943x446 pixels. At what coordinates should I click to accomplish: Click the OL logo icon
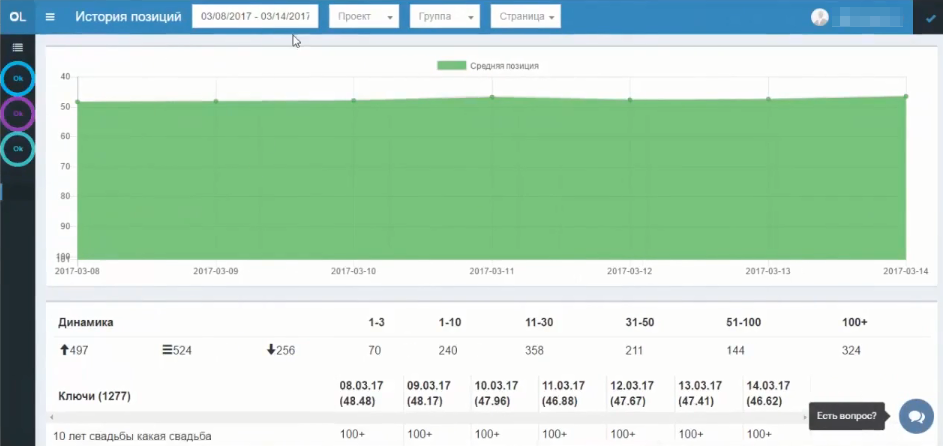point(17,17)
